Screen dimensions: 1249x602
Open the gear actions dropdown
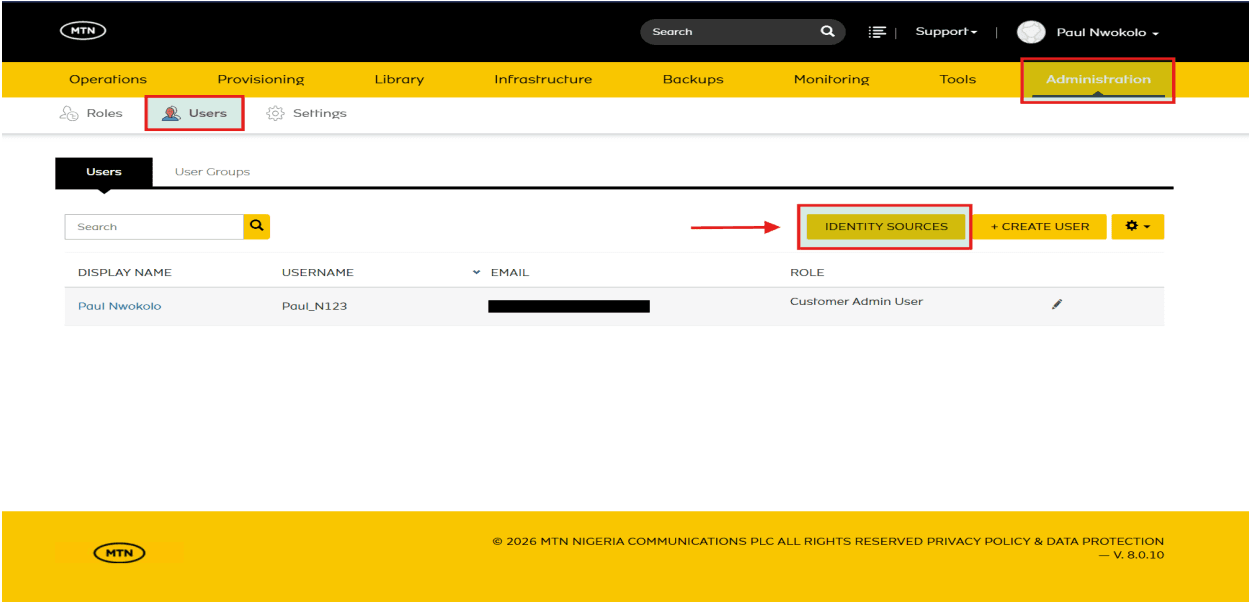coord(1138,226)
